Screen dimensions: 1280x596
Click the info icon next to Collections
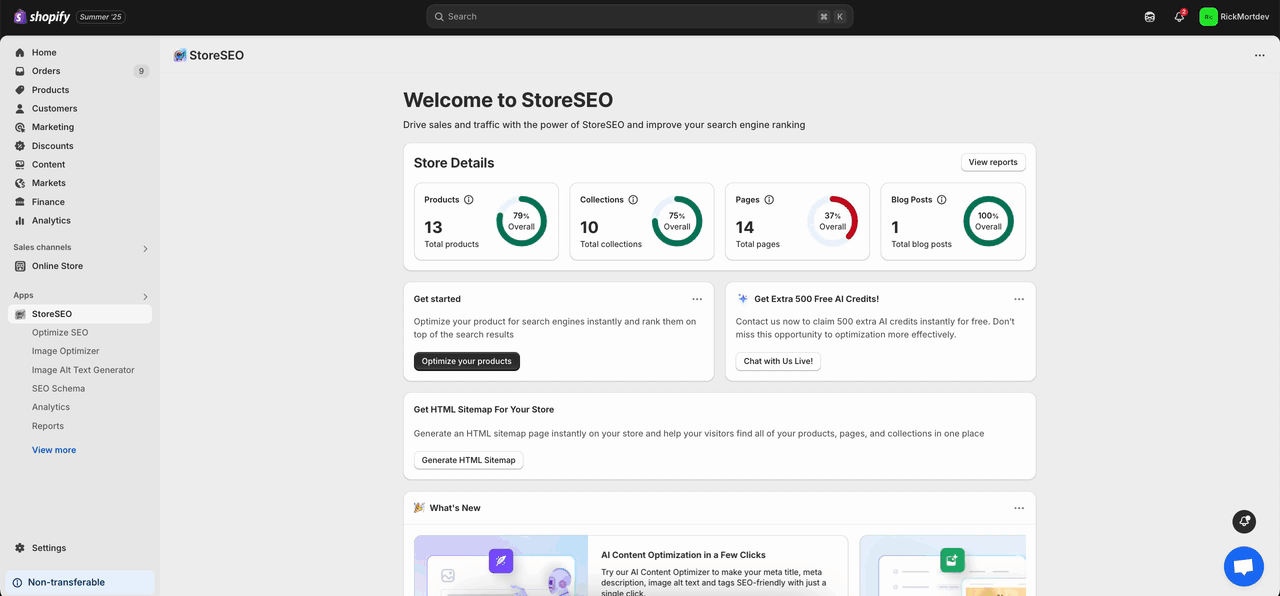click(x=633, y=200)
